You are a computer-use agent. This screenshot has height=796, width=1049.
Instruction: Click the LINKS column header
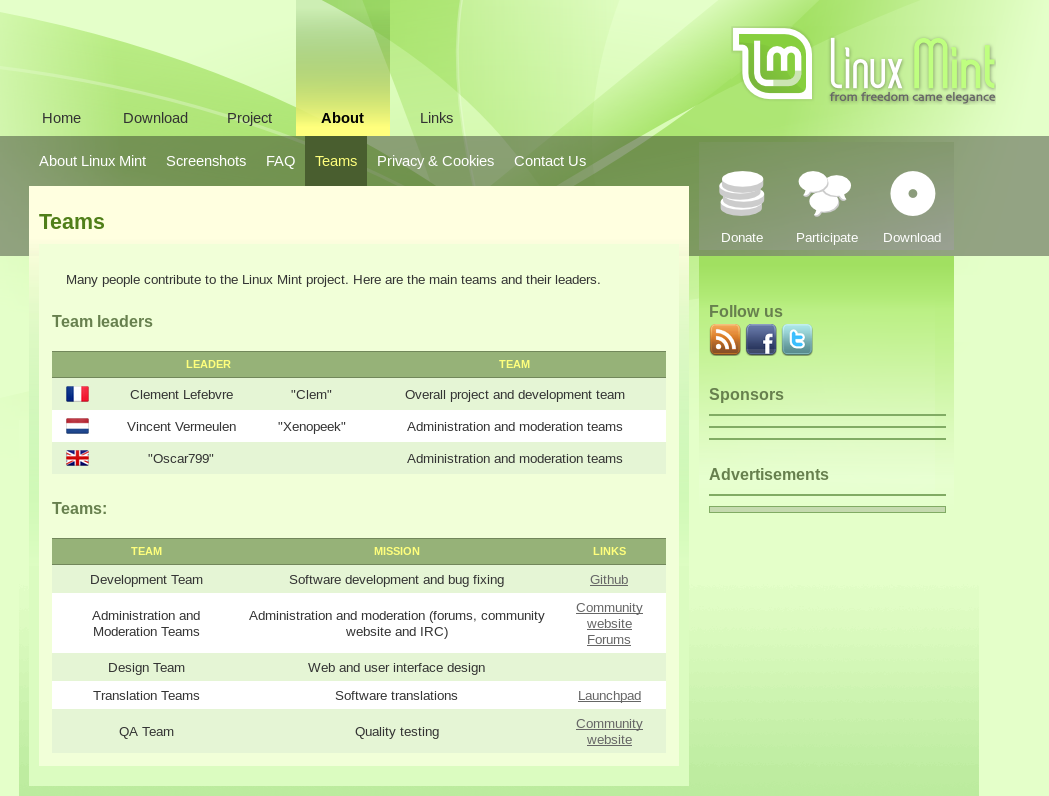[x=609, y=551]
